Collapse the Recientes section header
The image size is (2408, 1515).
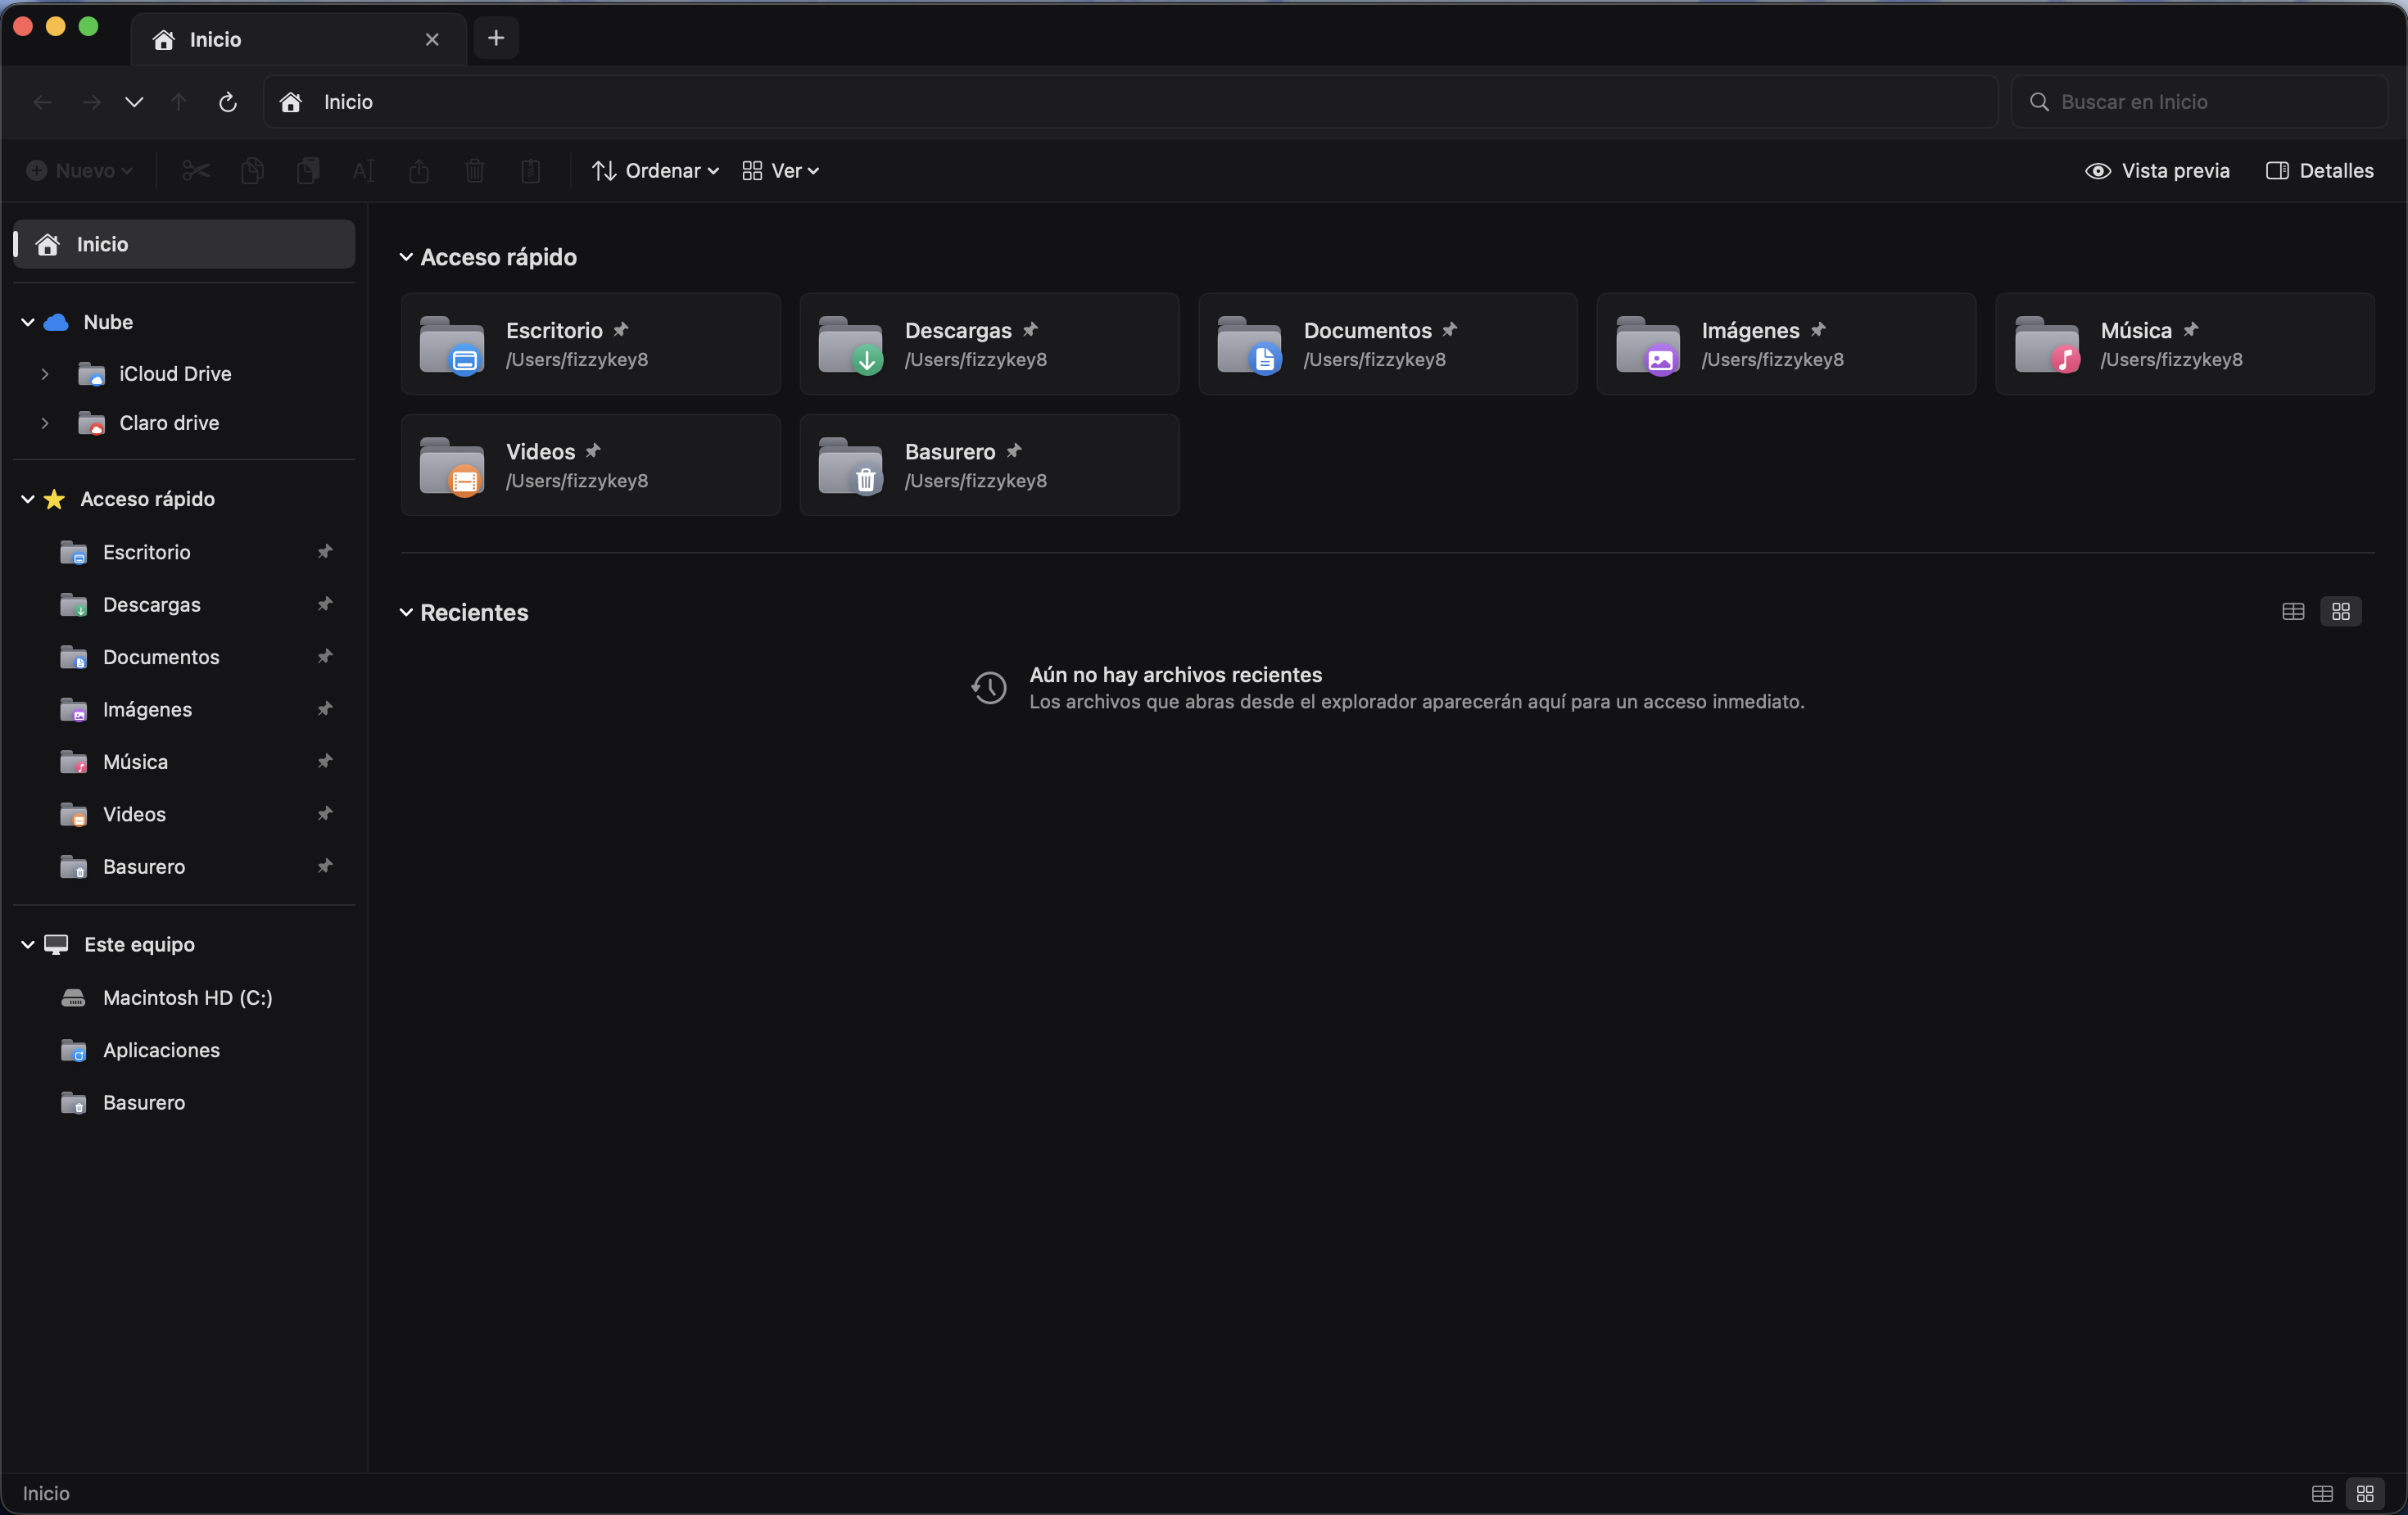point(407,612)
